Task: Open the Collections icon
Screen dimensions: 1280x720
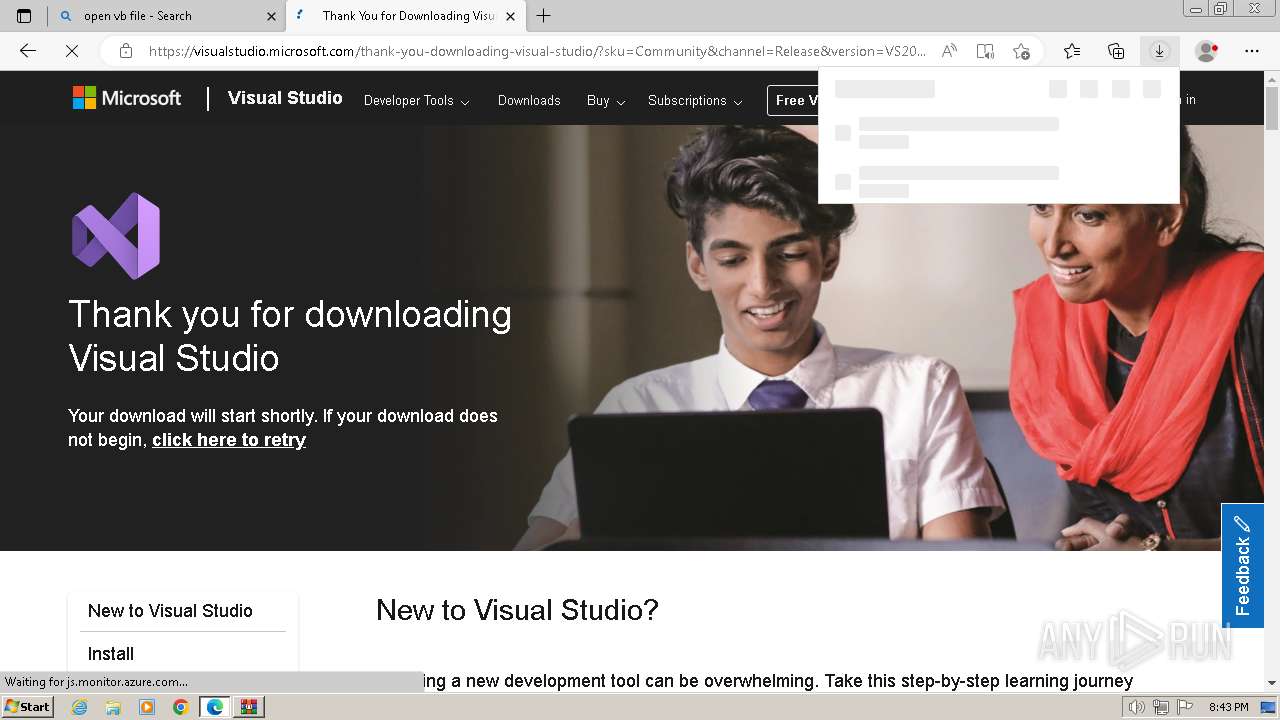Action: point(1116,51)
